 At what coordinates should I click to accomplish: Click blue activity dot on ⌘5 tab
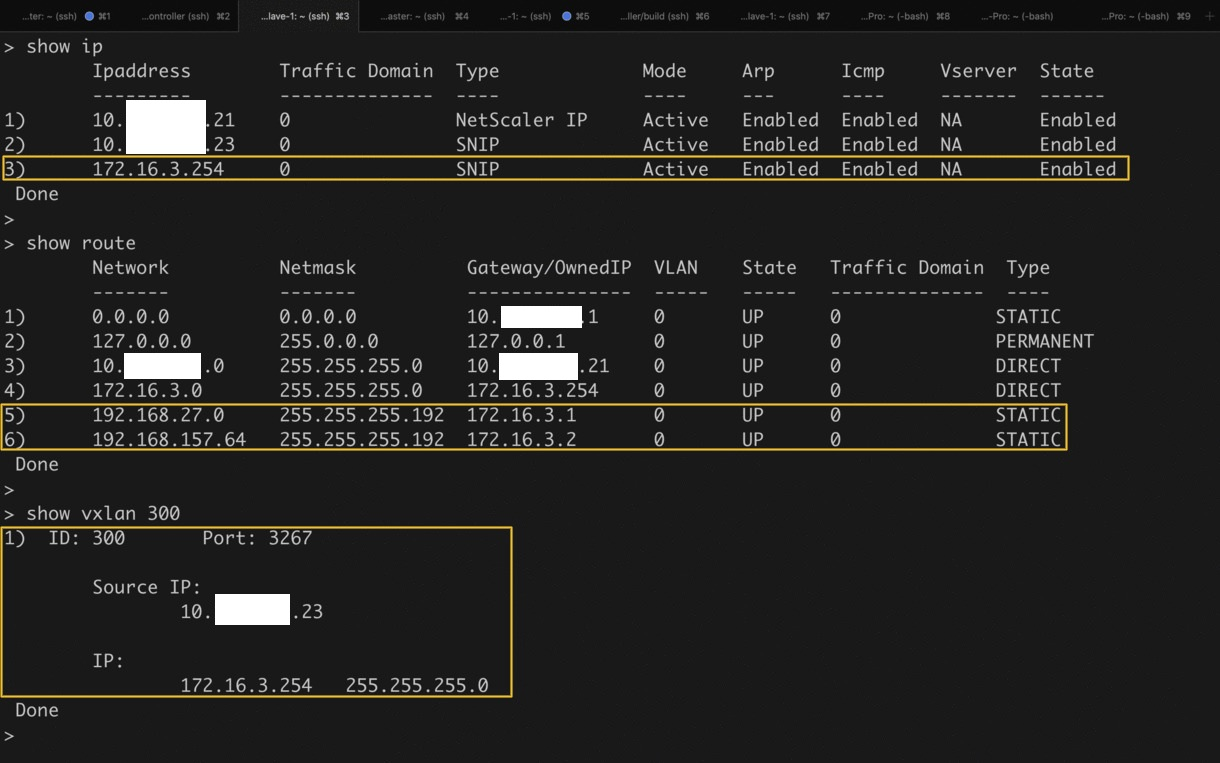point(567,16)
